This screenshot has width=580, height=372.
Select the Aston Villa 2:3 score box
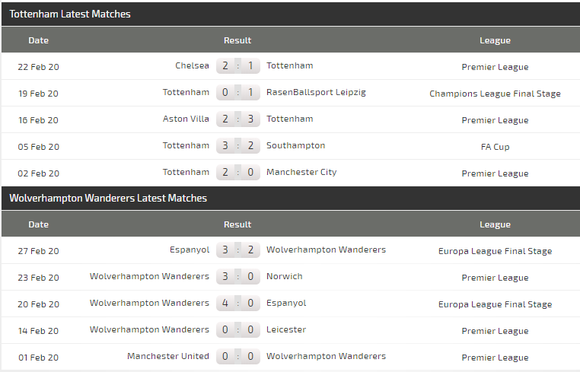[238, 119]
